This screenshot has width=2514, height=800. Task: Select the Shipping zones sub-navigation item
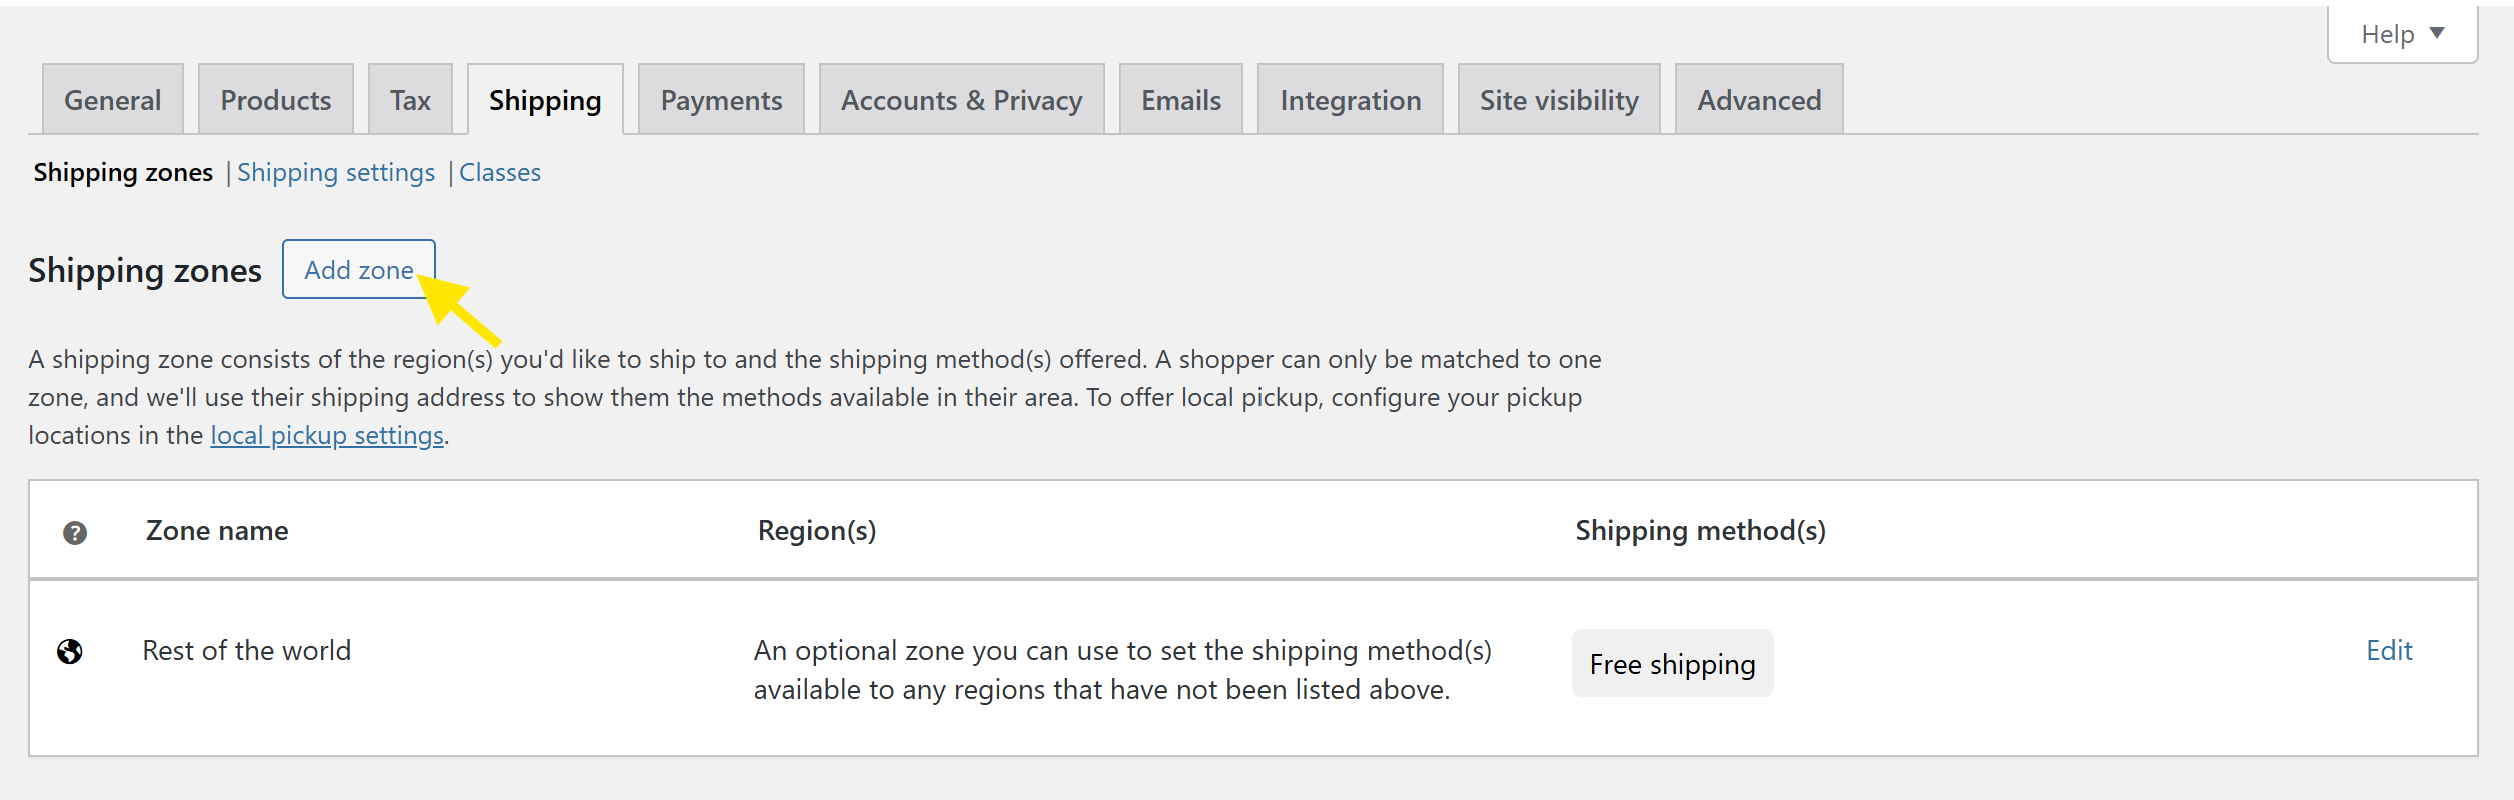click(x=123, y=172)
